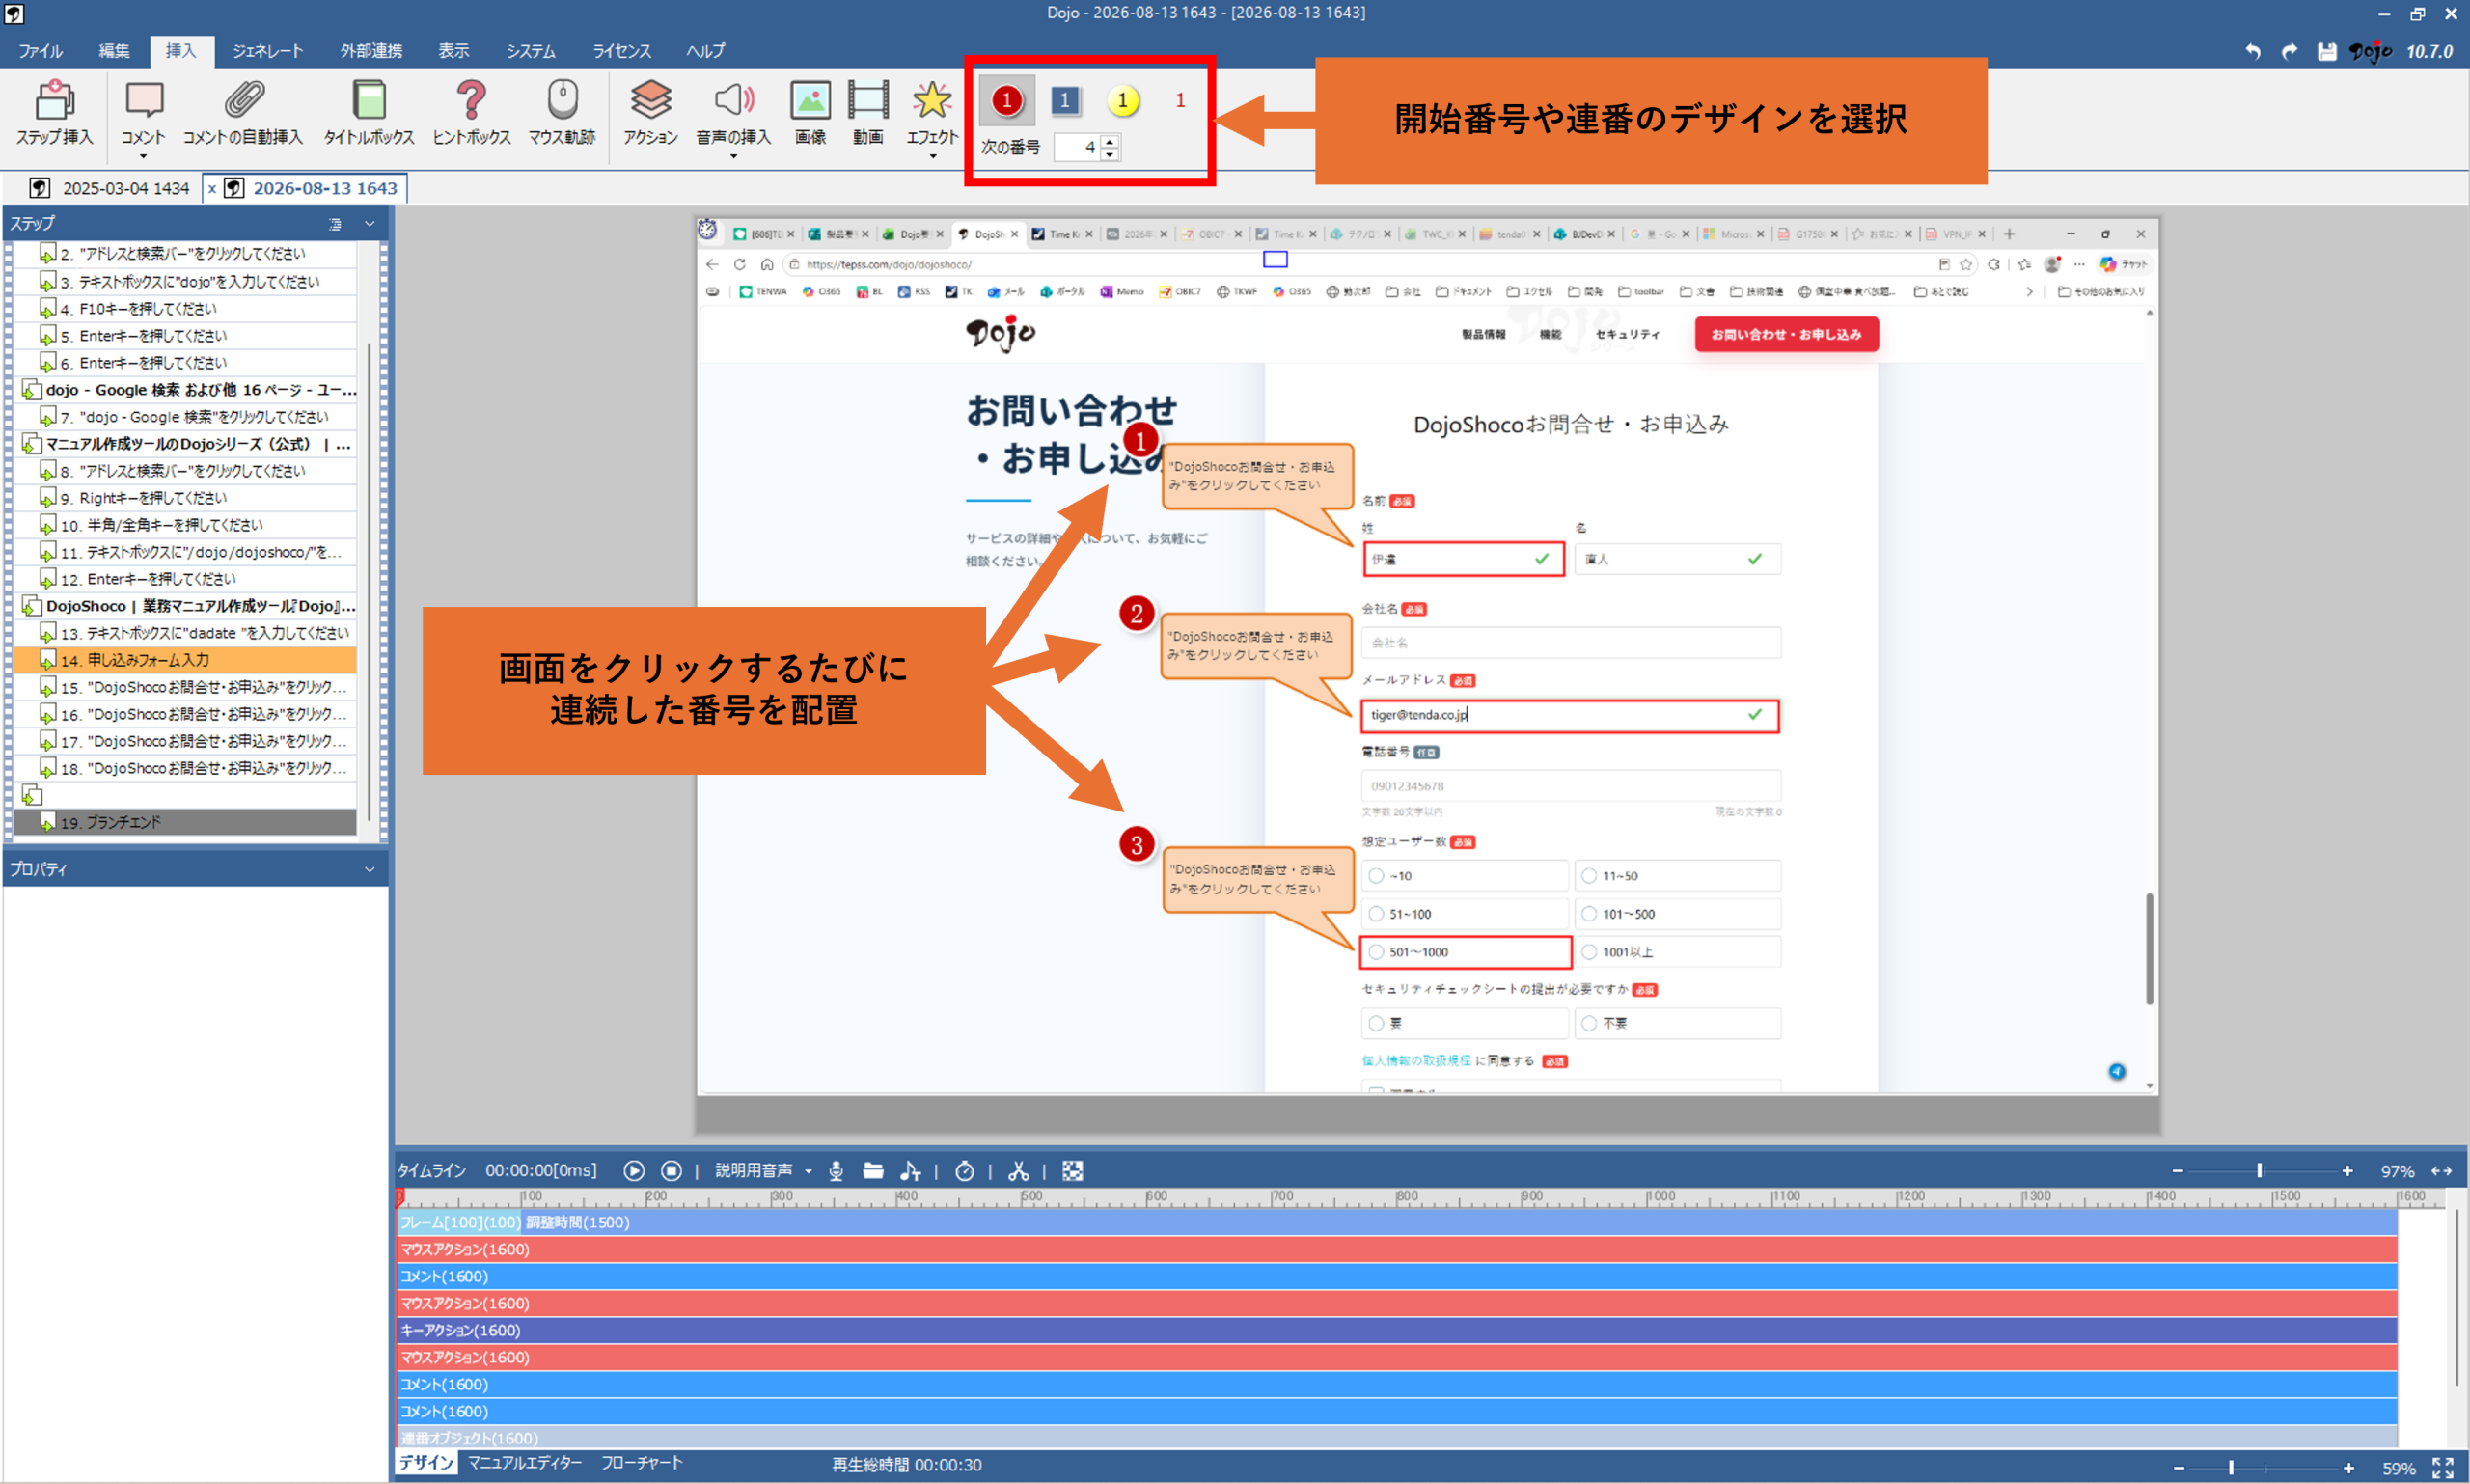The width and height of the screenshot is (2470, 1484).
Task: Select step 19. ブランチエンド
Action: (x=185, y=822)
